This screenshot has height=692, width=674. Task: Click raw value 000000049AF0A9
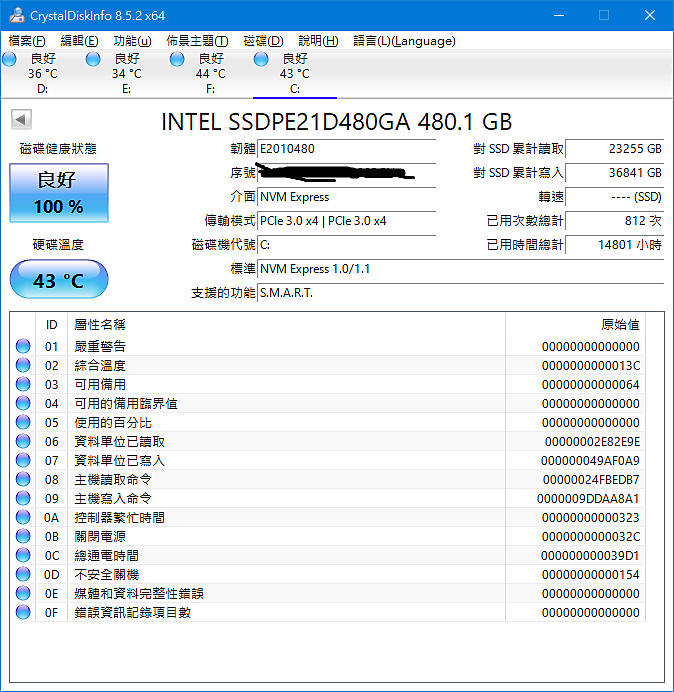coord(590,460)
